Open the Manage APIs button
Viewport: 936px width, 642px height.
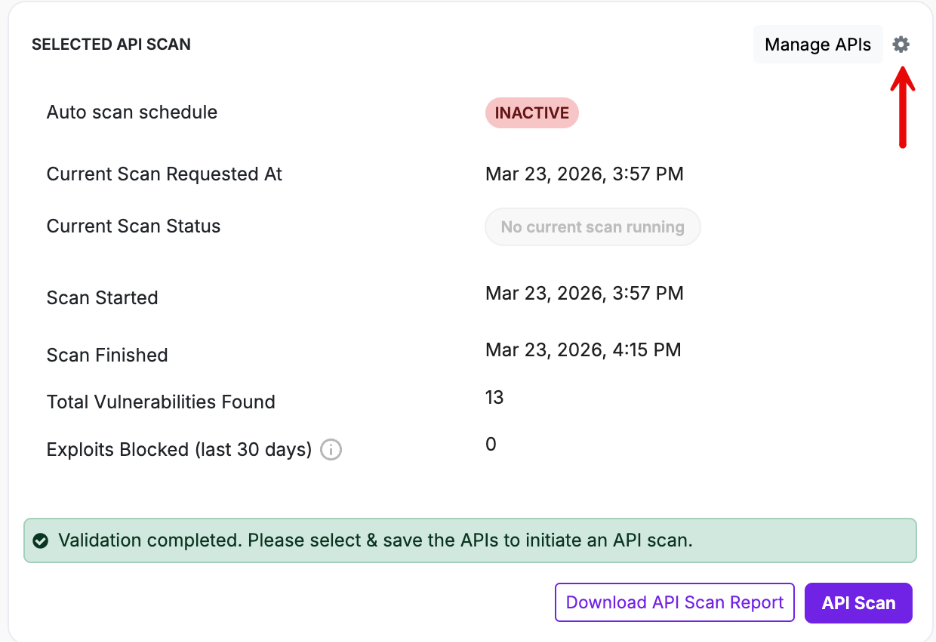pyautogui.click(x=817, y=45)
